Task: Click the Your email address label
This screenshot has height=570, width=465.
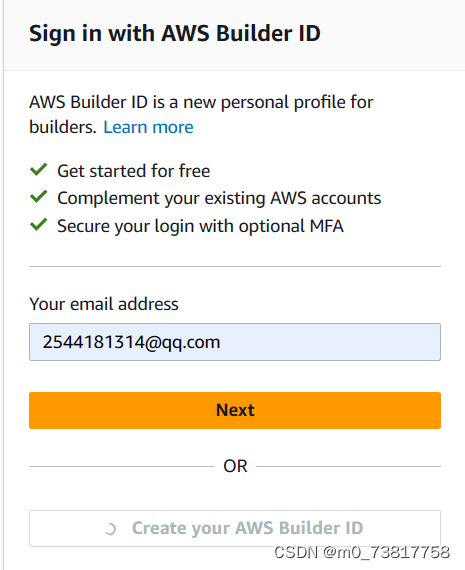Action: 104,304
